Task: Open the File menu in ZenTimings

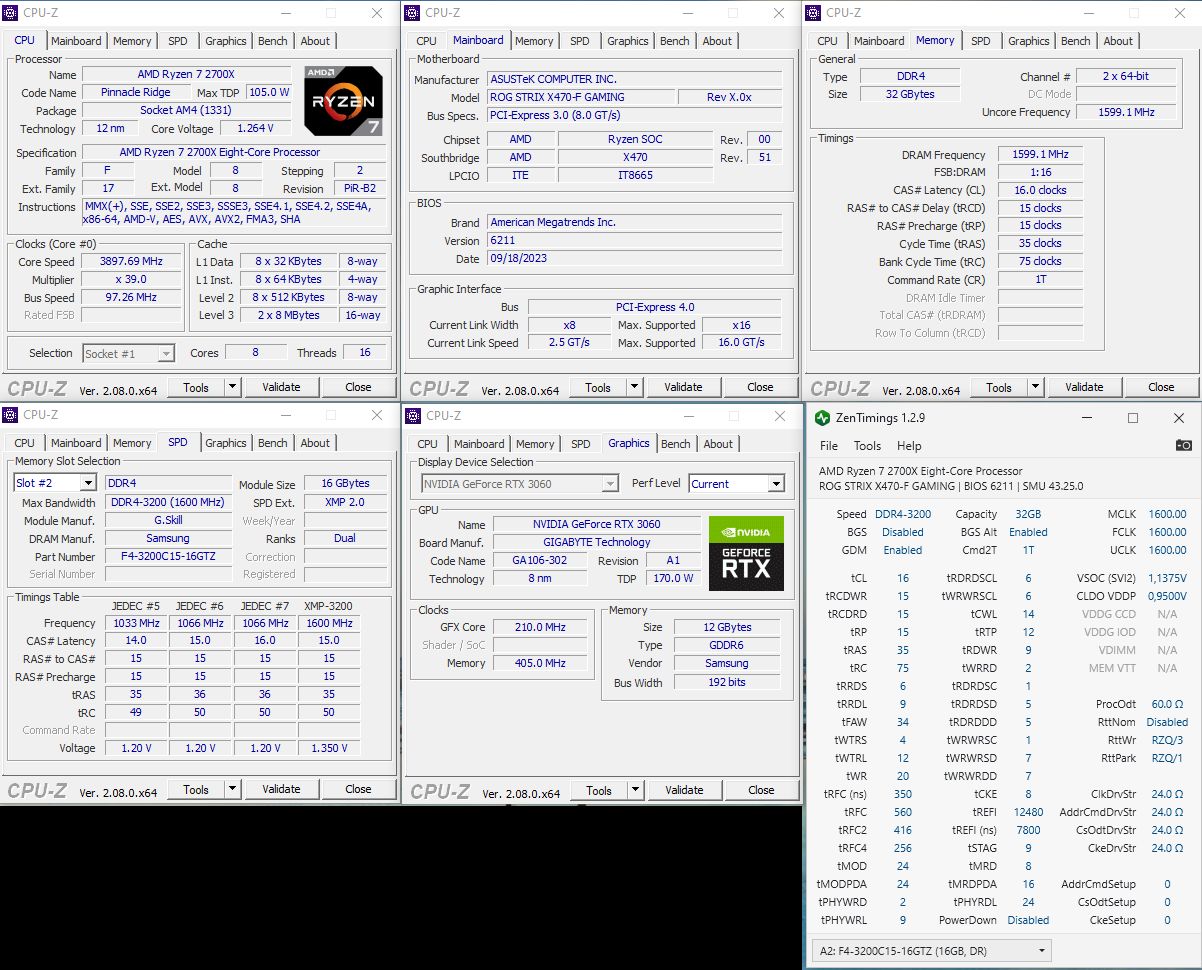Action: coord(829,446)
